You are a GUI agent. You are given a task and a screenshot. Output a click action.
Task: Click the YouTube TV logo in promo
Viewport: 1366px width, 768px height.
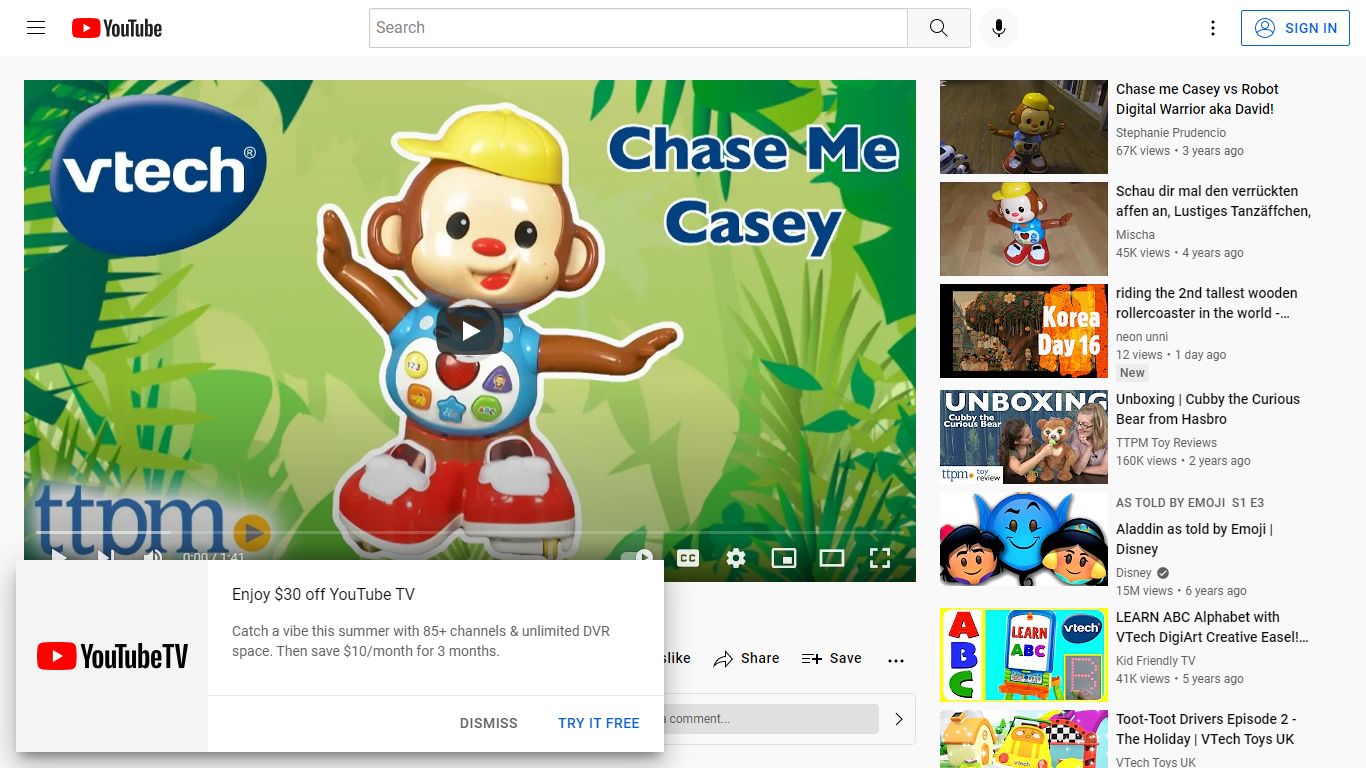pos(112,656)
